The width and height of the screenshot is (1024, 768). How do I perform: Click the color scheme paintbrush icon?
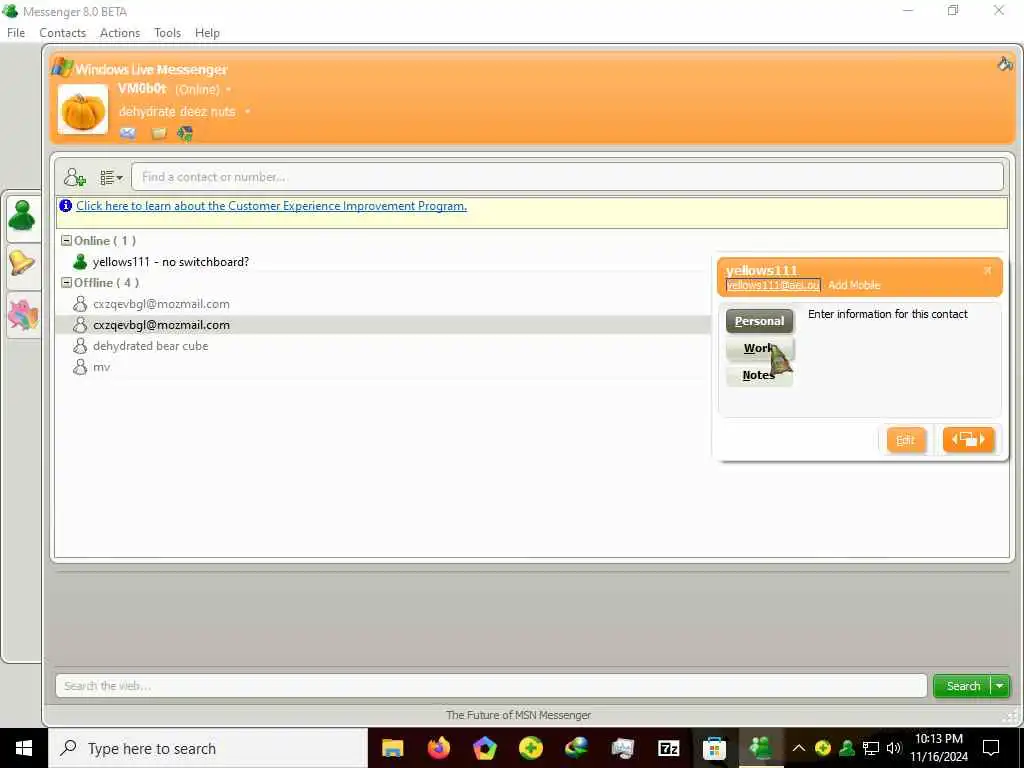click(x=1004, y=64)
